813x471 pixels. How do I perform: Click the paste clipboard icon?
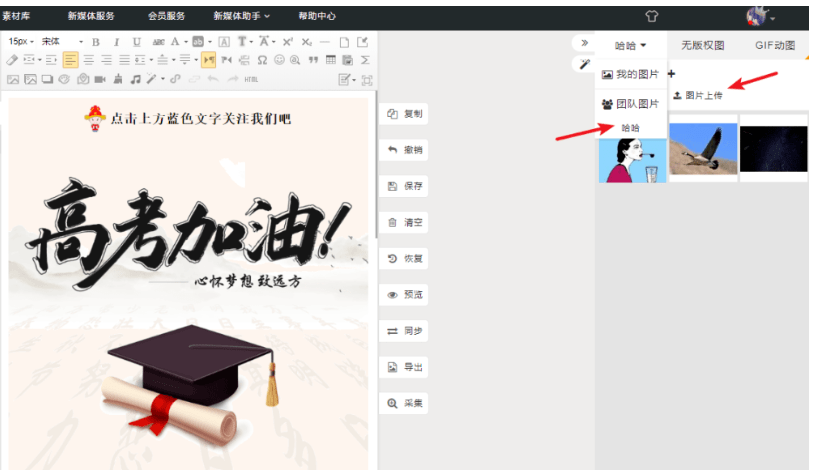point(348,60)
